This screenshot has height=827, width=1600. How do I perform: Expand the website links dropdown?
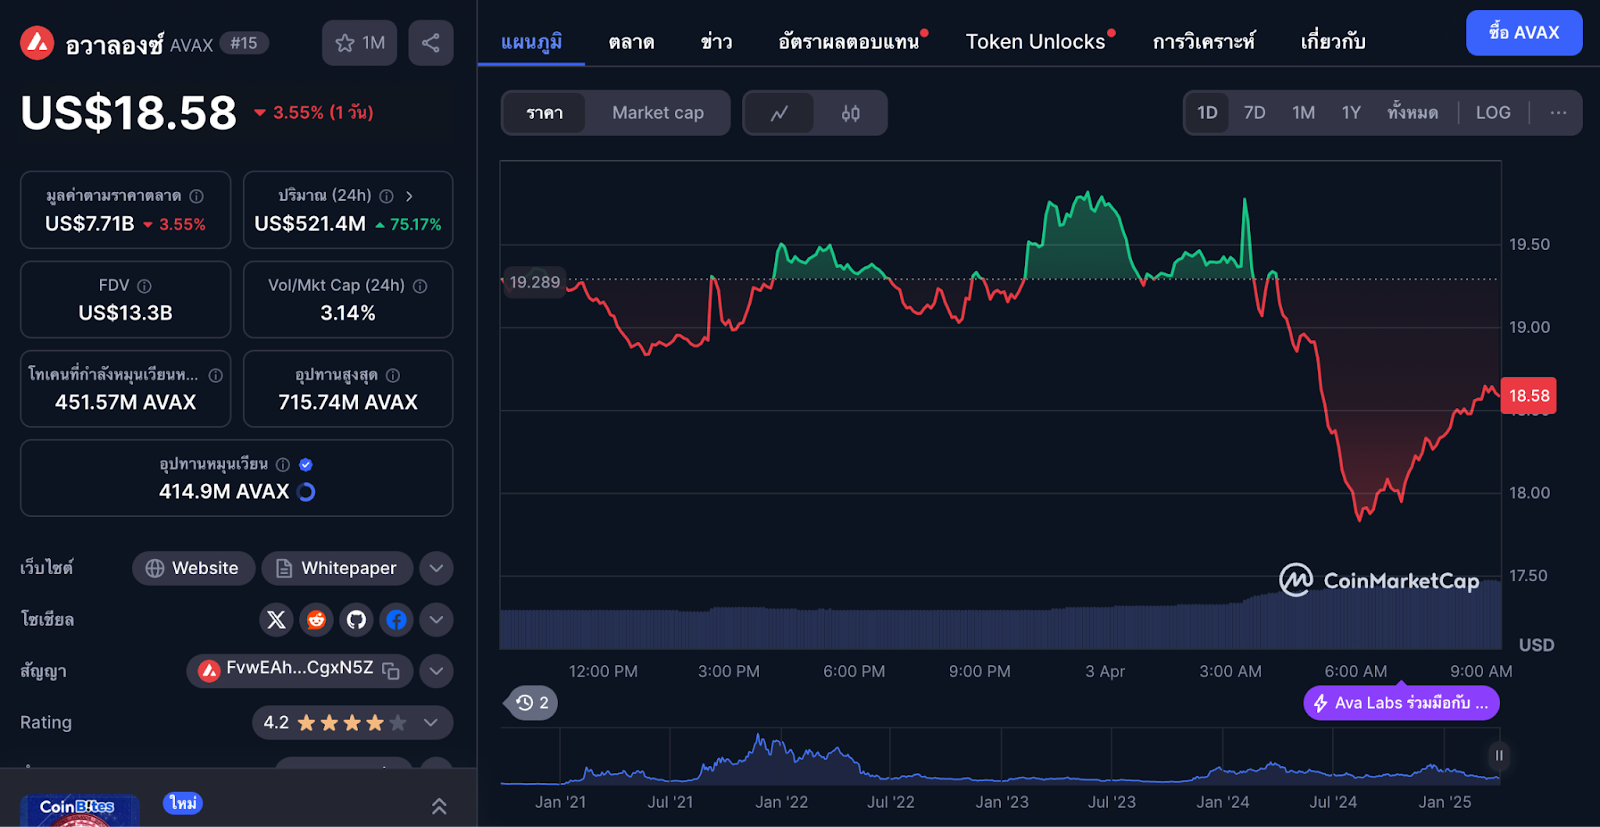(436, 568)
